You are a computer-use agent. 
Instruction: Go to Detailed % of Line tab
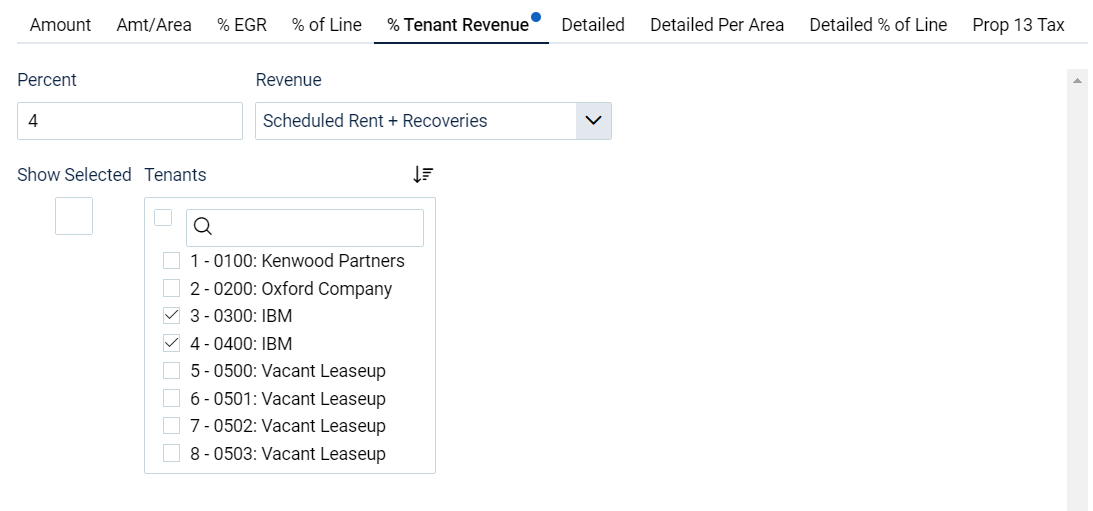point(878,25)
